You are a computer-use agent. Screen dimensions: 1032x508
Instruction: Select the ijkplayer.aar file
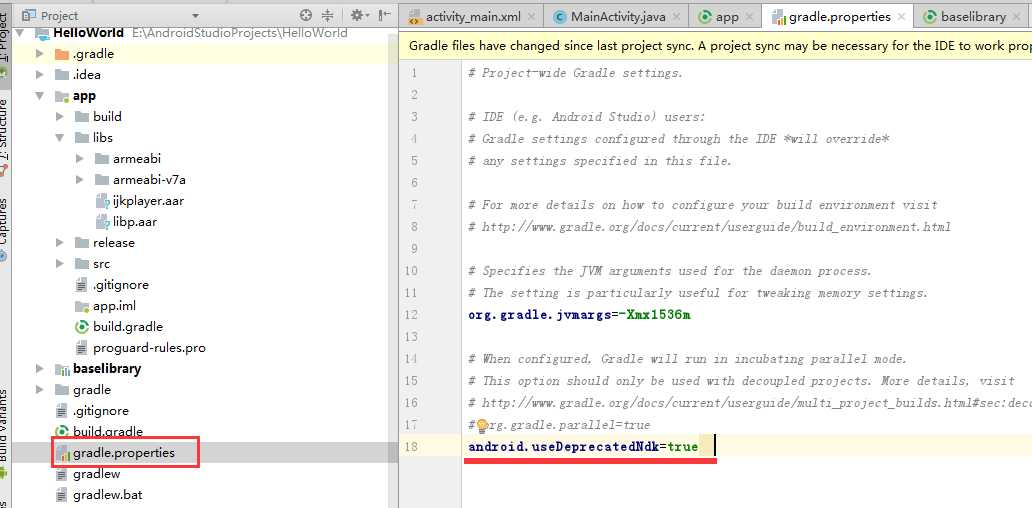tap(148, 201)
